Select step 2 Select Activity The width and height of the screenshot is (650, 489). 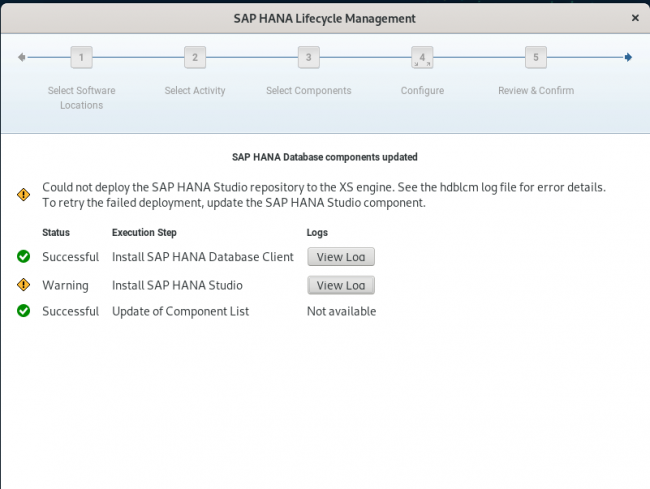coord(195,57)
